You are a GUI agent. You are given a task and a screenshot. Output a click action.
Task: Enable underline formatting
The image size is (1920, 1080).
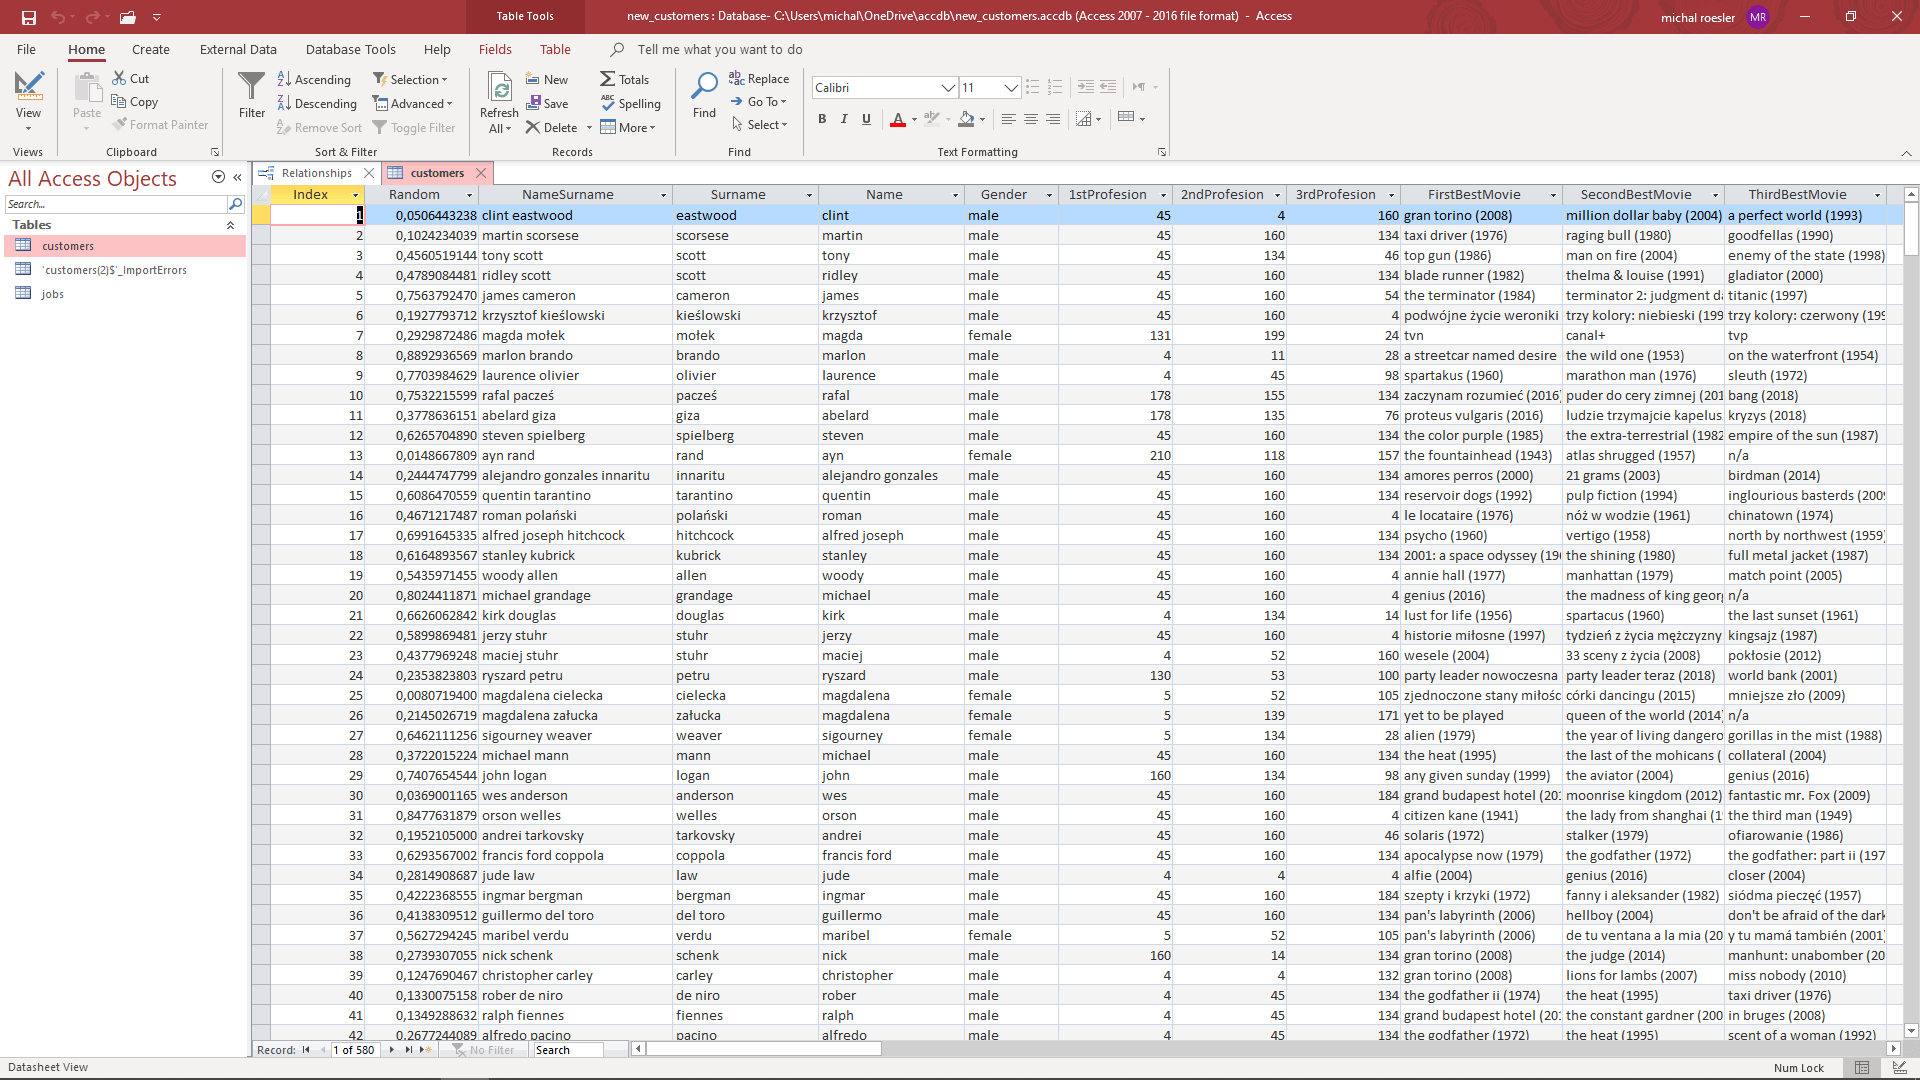click(x=866, y=119)
